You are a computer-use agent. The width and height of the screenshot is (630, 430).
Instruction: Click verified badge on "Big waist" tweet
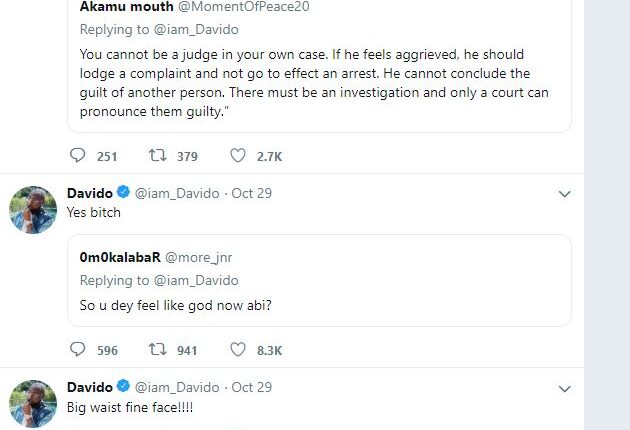point(124,387)
